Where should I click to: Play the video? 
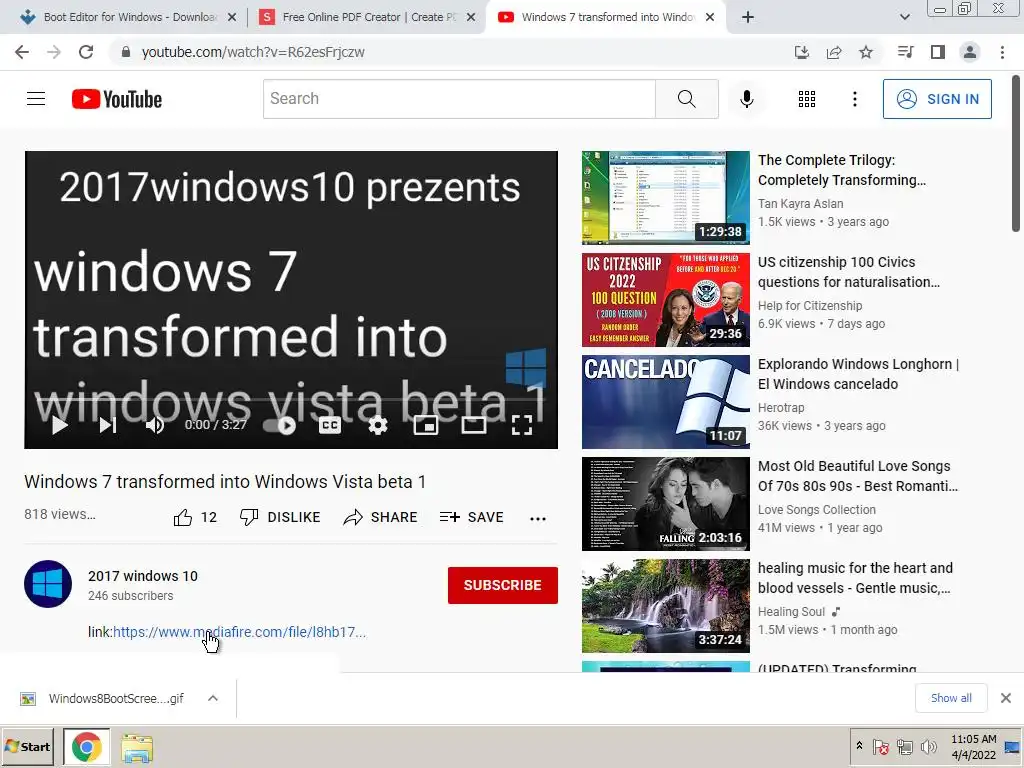tap(59, 425)
